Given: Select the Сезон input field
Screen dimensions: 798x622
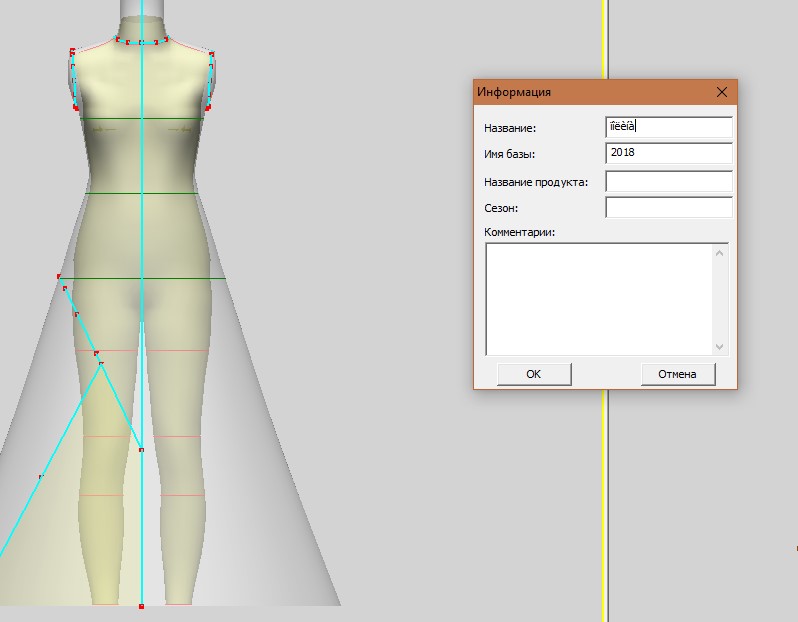Looking at the screenshot, I should tap(668, 208).
